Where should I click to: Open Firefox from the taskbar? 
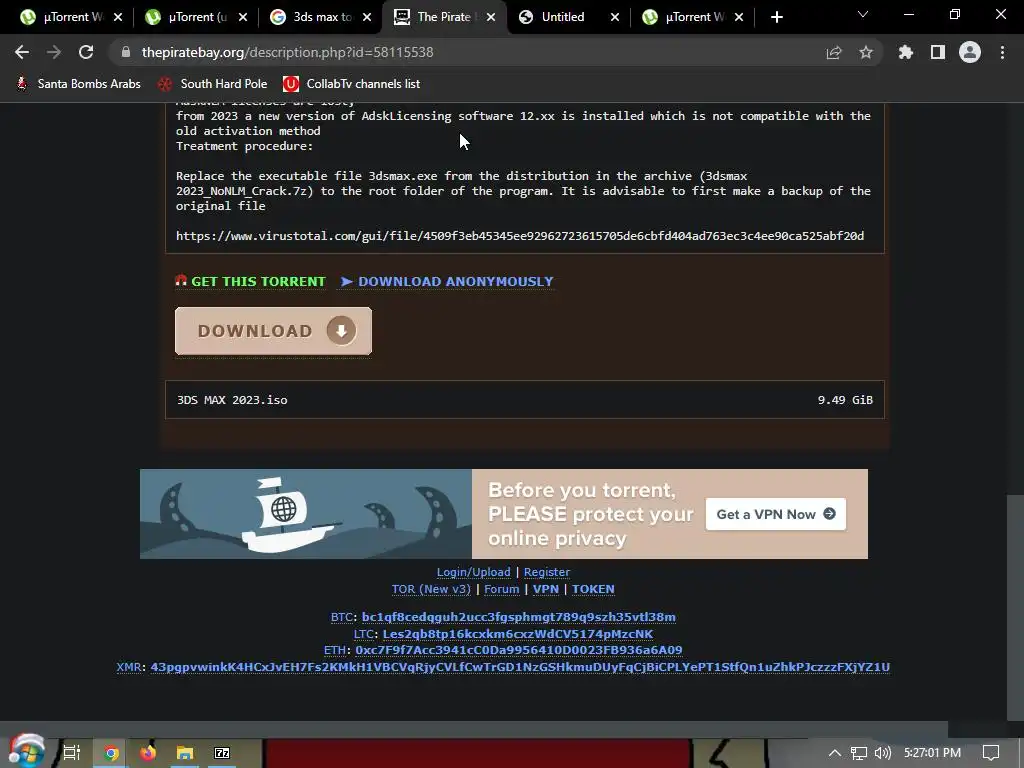[x=148, y=753]
